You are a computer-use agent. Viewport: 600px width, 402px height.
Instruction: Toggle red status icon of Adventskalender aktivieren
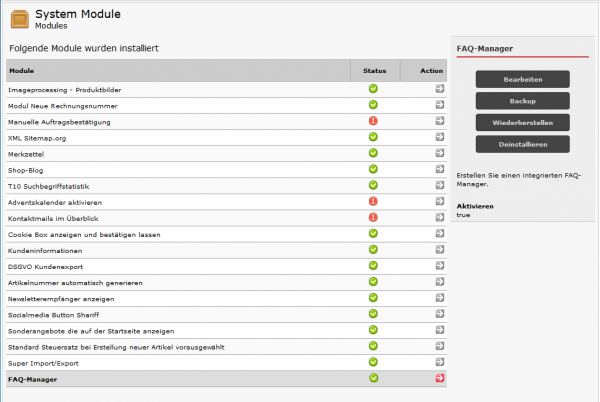coord(373,201)
